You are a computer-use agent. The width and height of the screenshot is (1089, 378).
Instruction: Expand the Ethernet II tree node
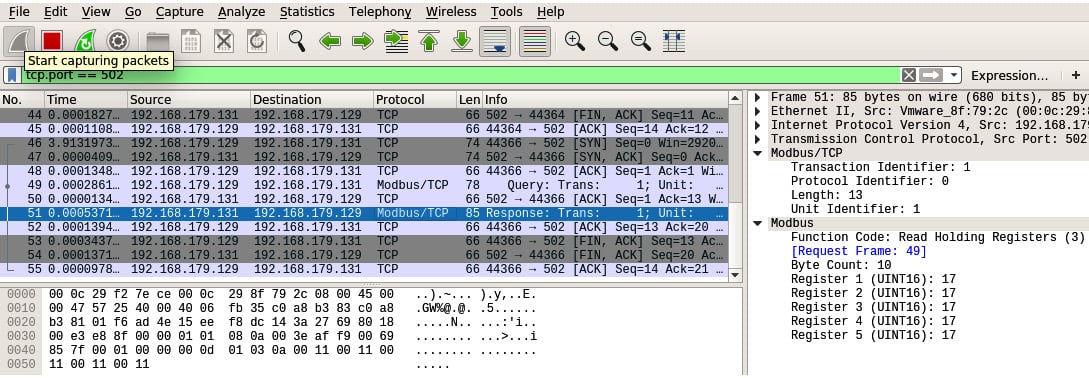click(757, 111)
